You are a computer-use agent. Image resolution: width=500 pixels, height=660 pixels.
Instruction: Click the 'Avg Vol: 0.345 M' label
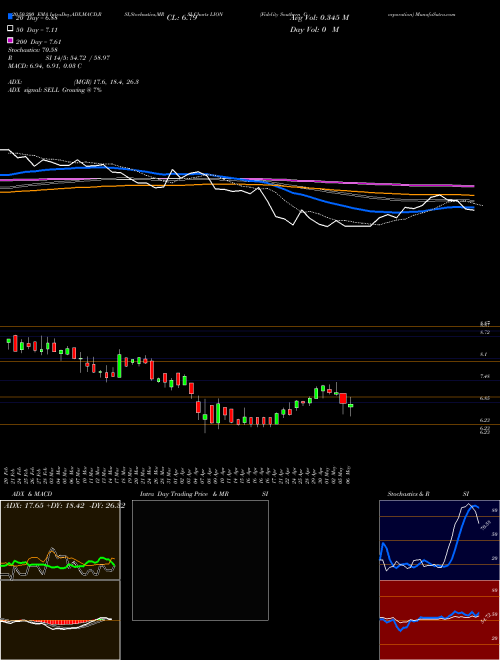(x=319, y=18)
